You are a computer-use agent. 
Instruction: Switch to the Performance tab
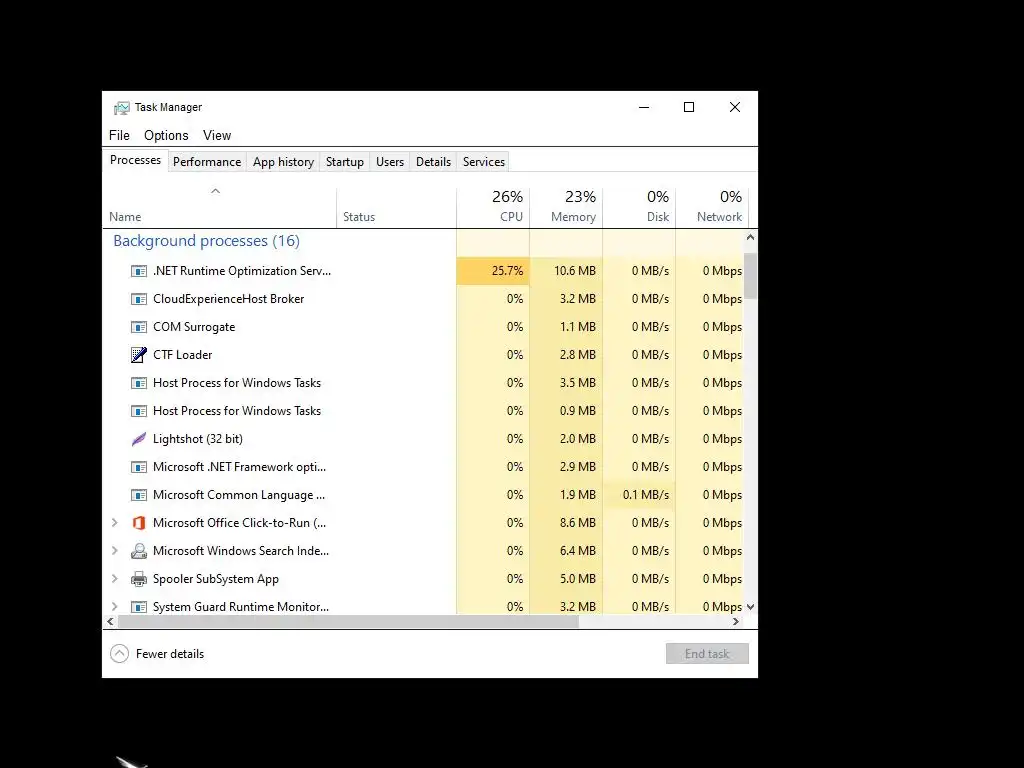pos(207,162)
